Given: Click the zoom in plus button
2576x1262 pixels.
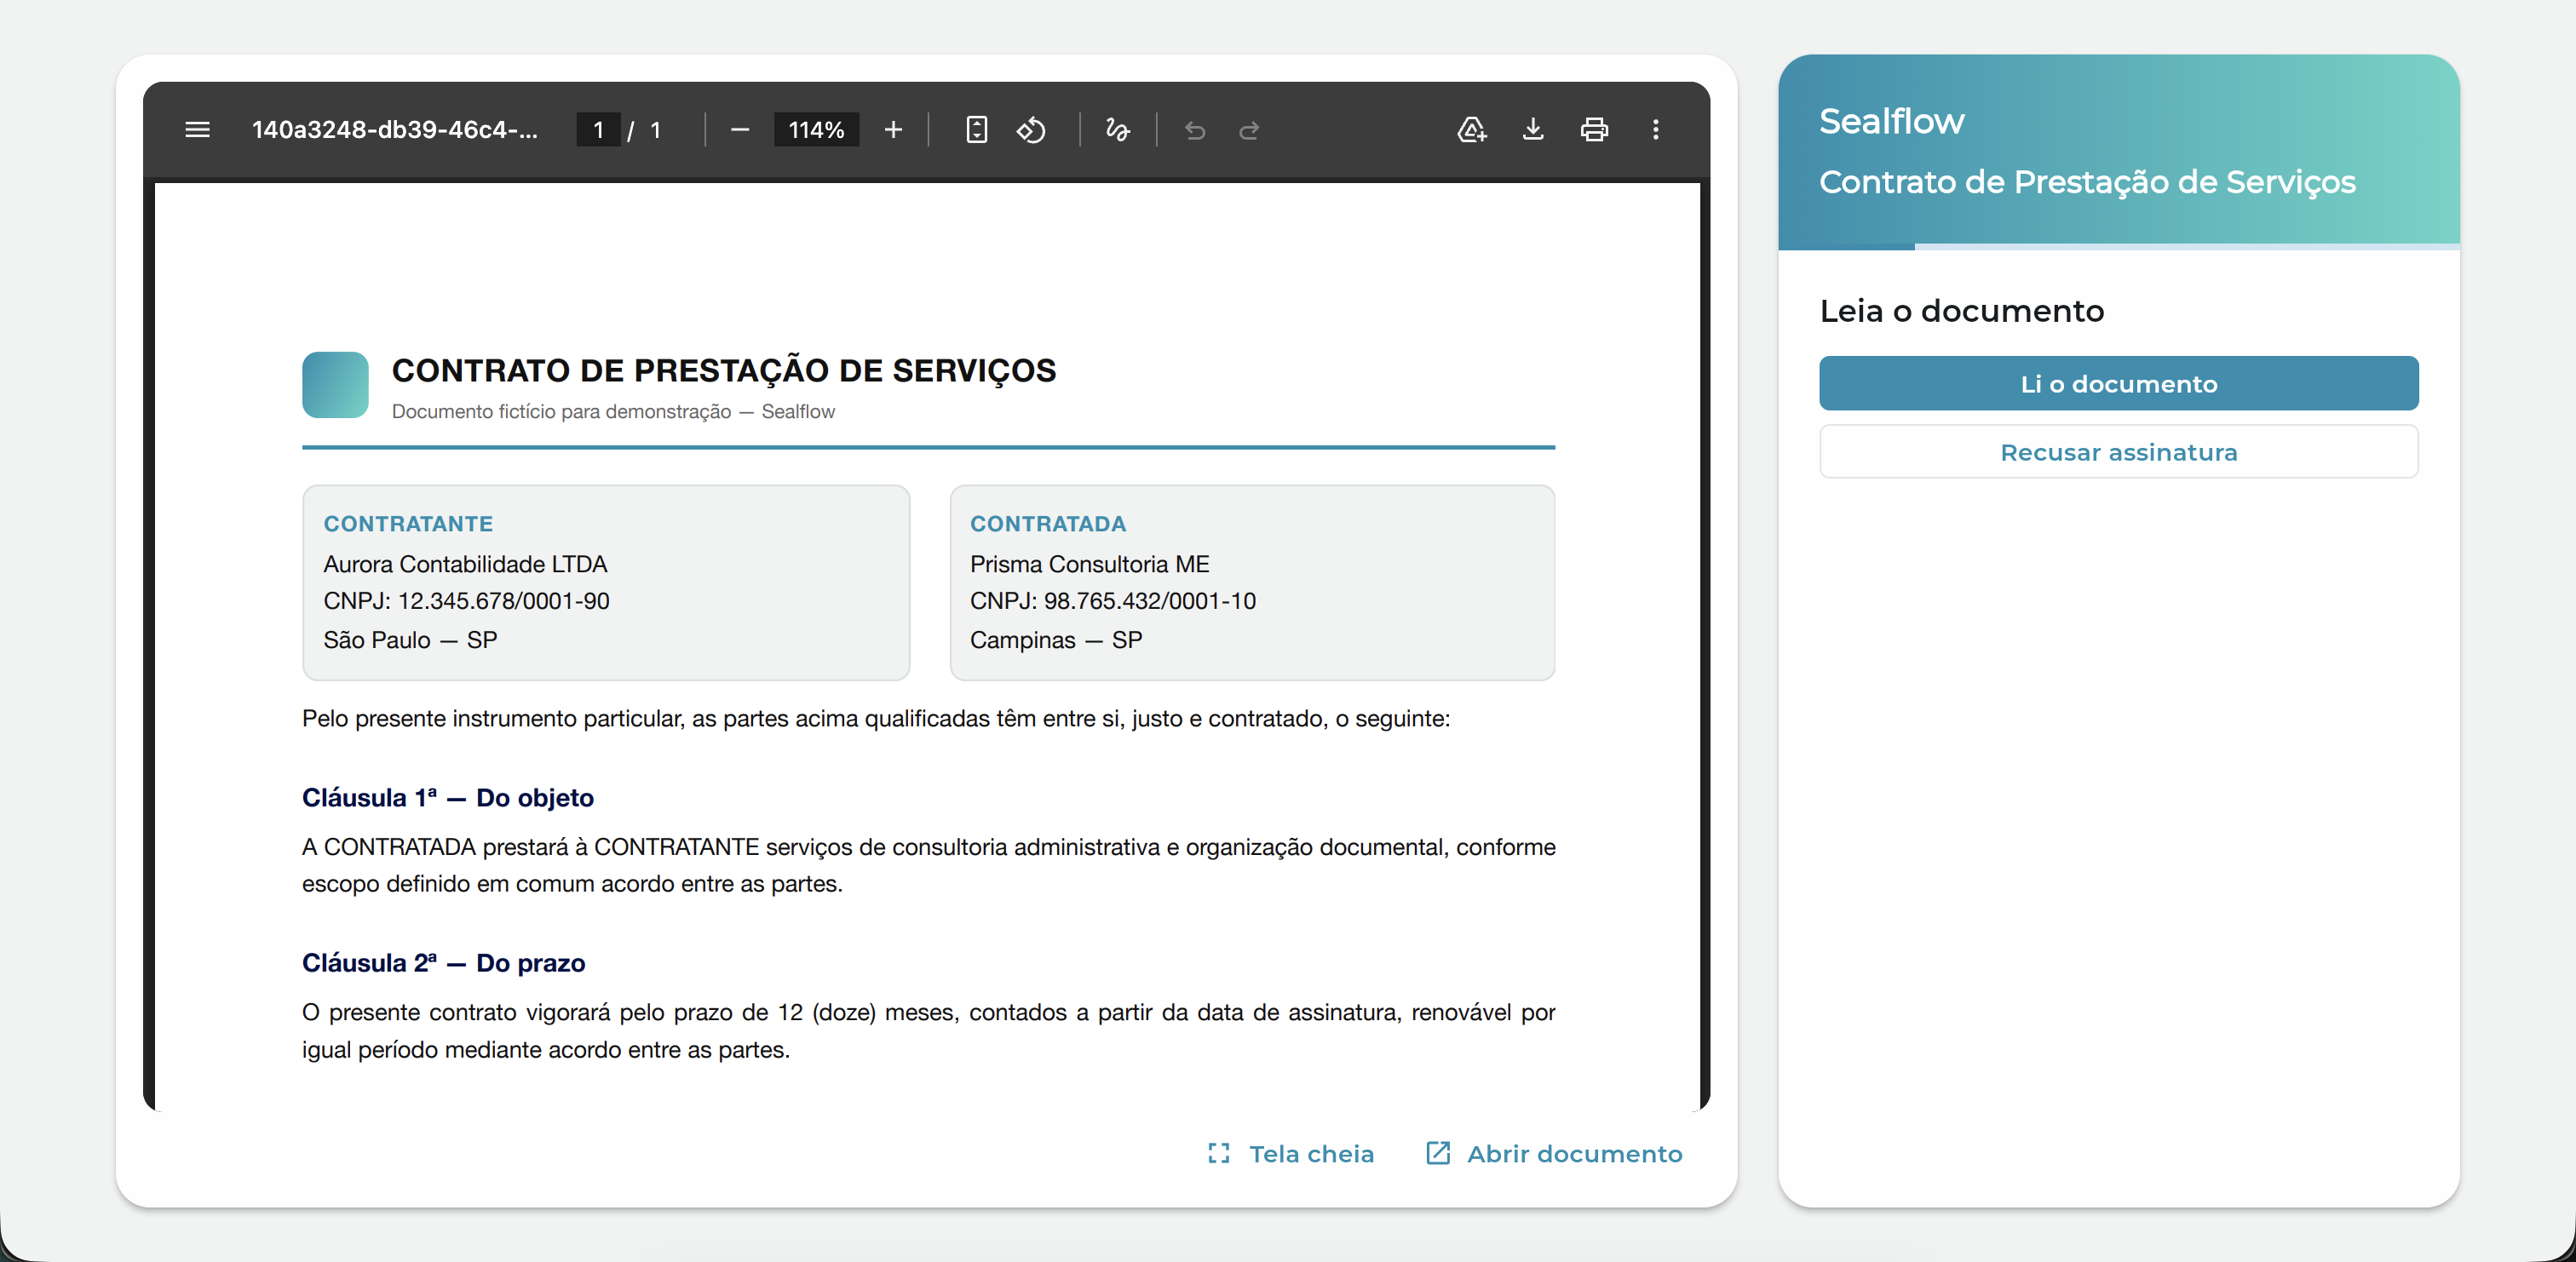Looking at the screenshot, I should [x=893, y=130].
